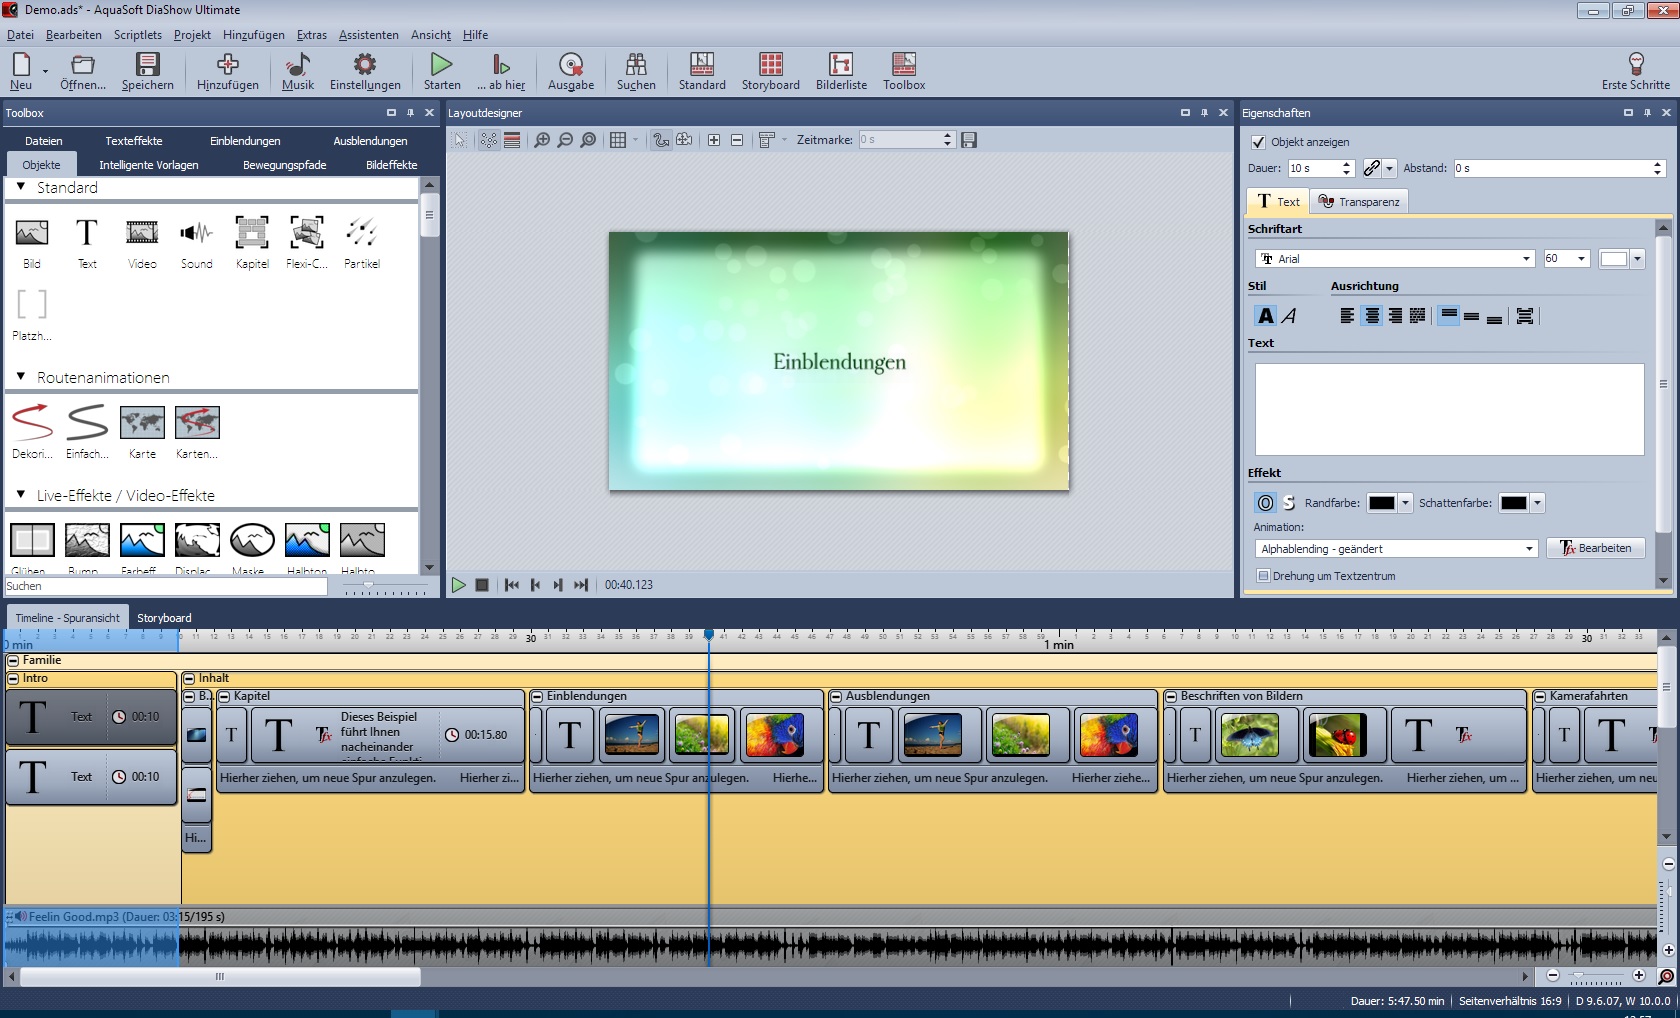The height and width of the screenshot is (1018, 1680).
Task: Open the Animation Alphablending dropdown
Action: click(1529, 549)
